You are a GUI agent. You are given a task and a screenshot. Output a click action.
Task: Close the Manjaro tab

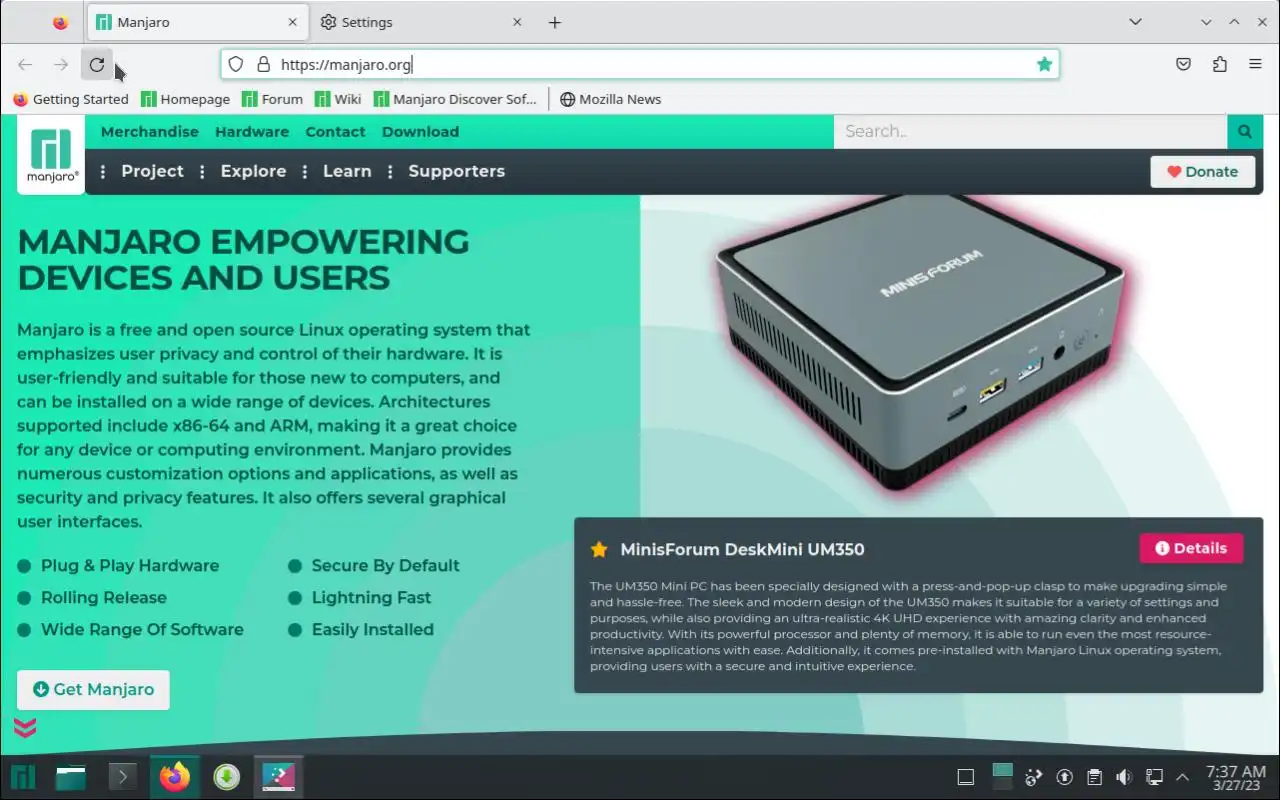click(293, 22)
